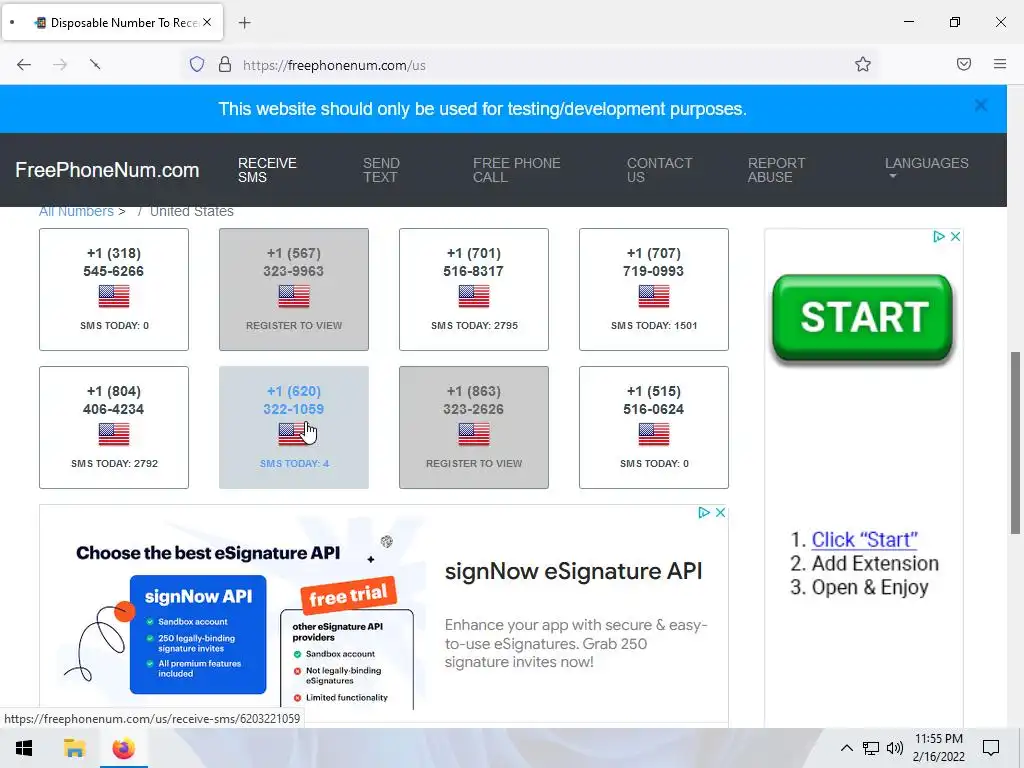Viewport: 1024px width, 768px height.
Task: Select the Disposable Number browser tab
Action: 112,22
